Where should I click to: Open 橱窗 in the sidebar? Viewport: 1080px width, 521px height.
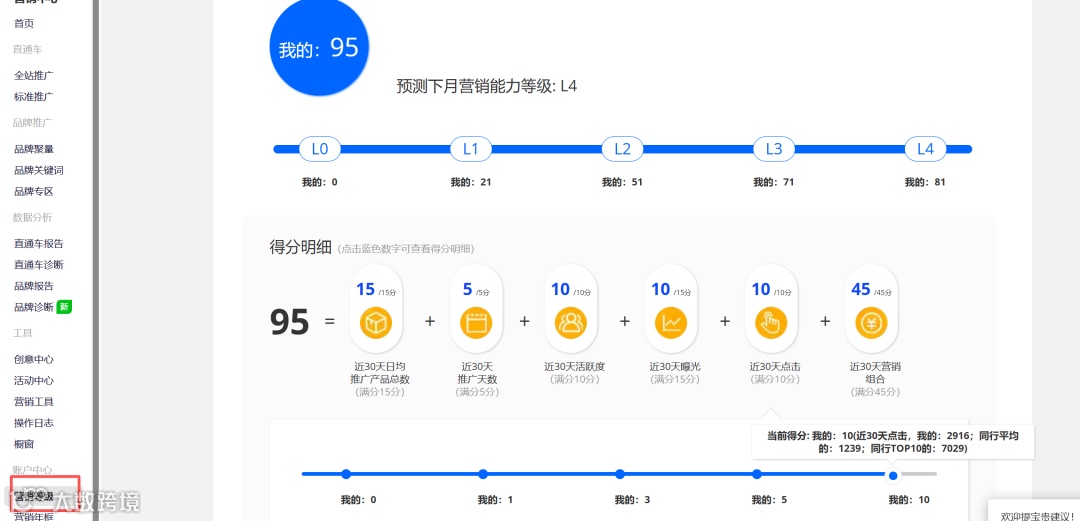(x=24, y=445)
